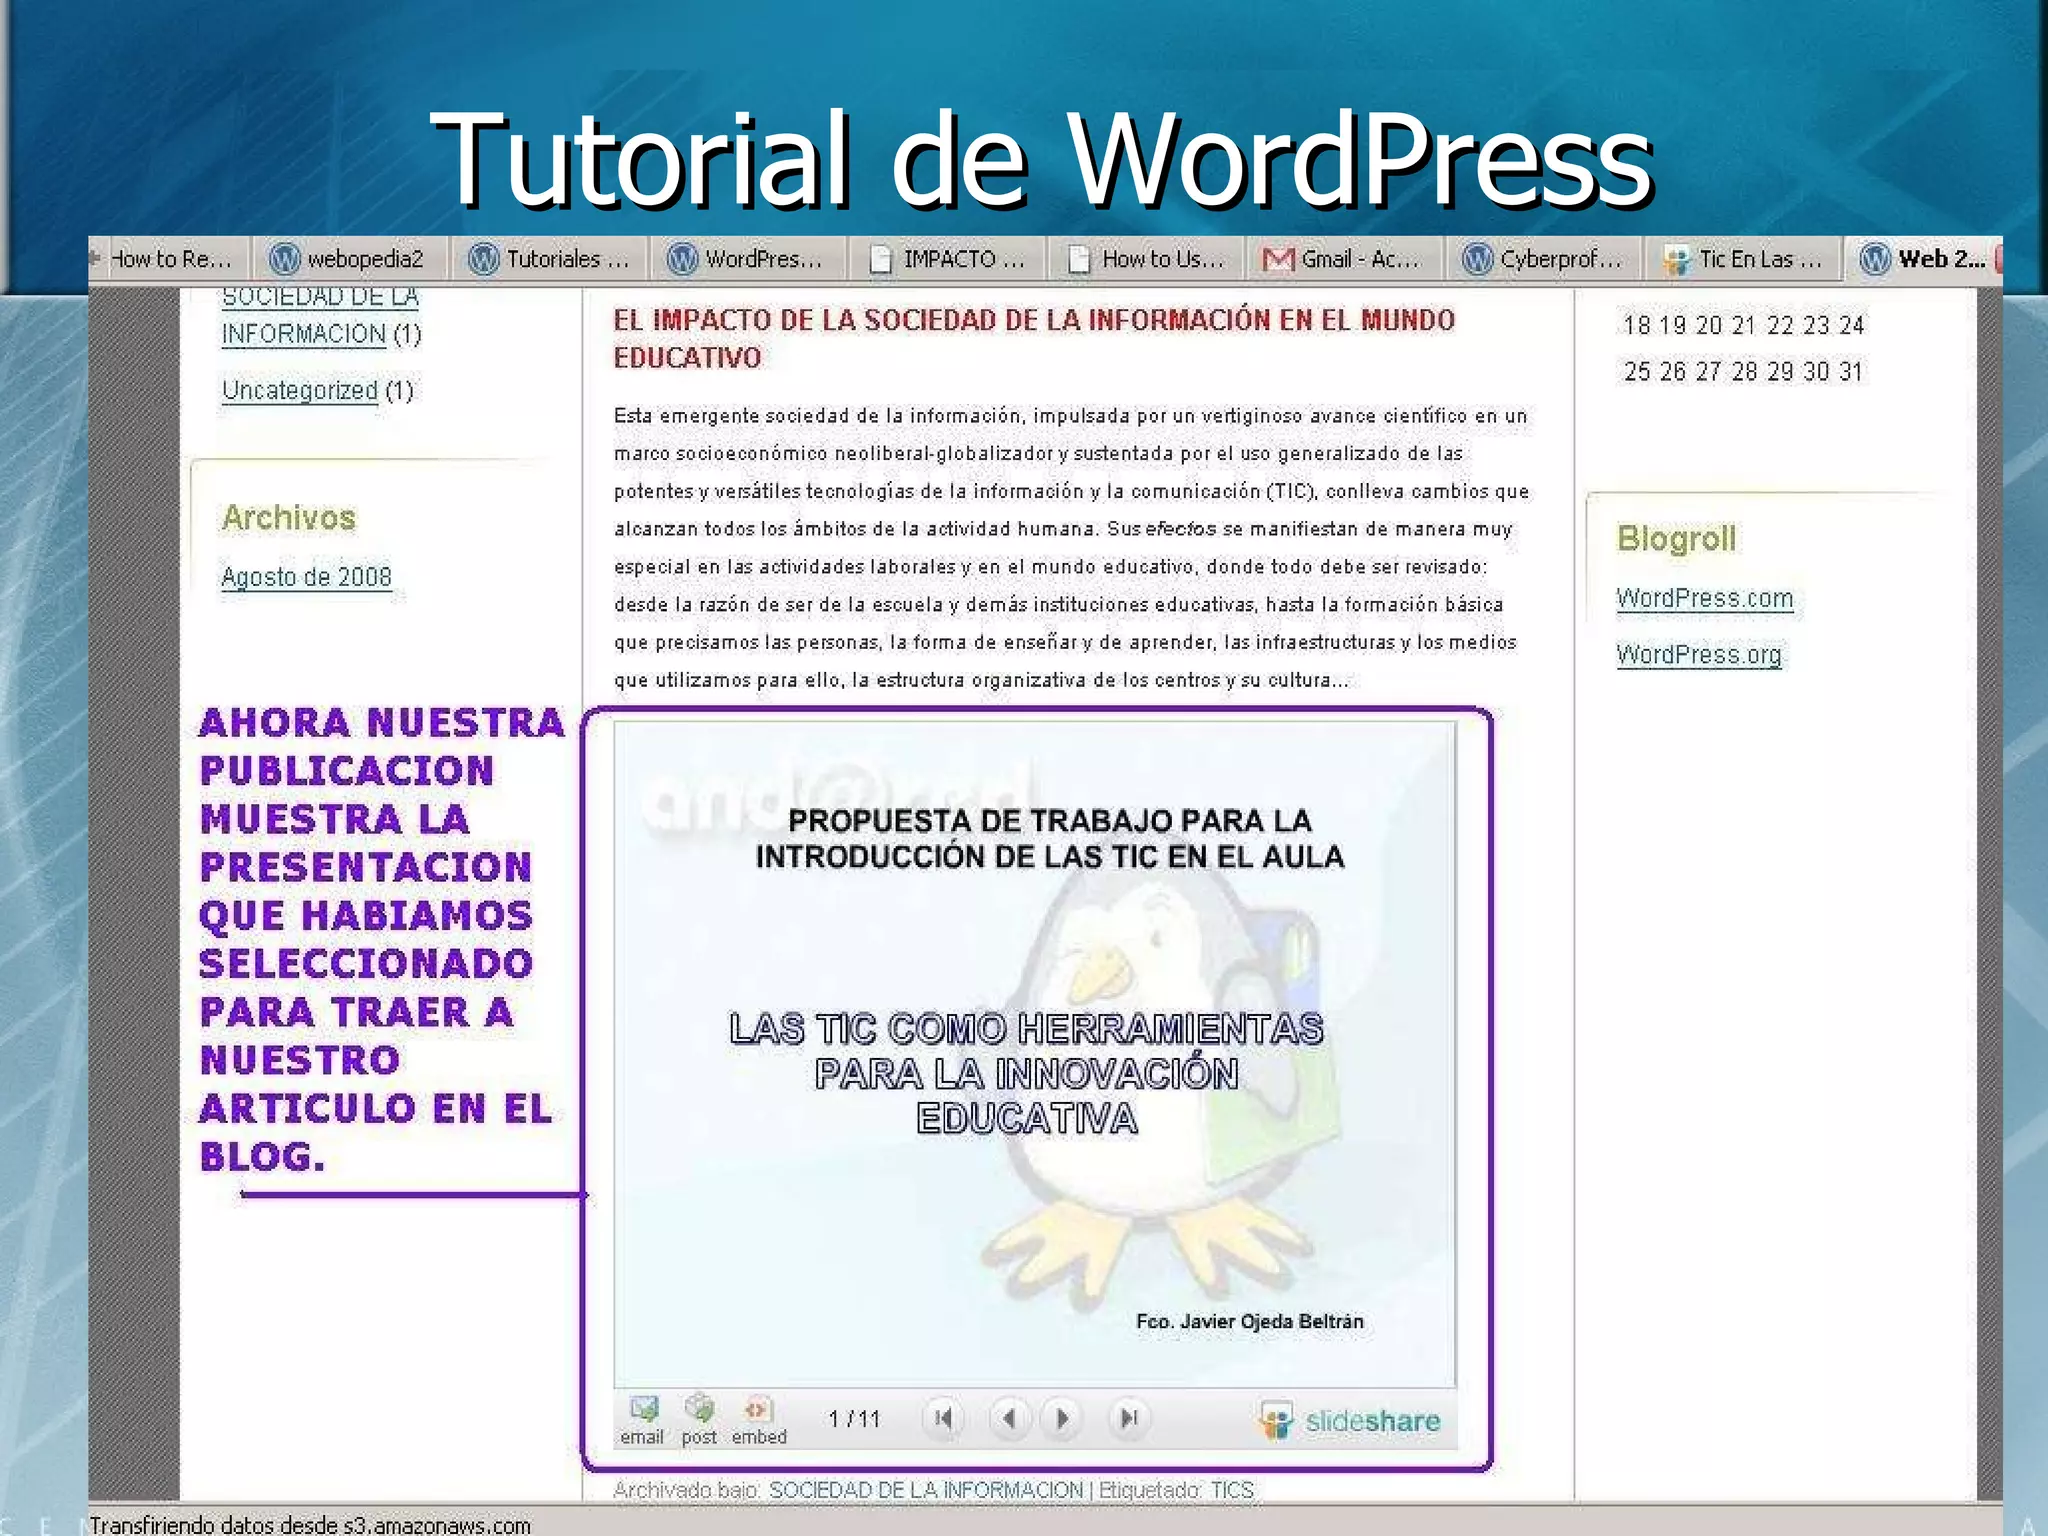The width and height of the screenshot is (2048, 1536).
Task: Select the WordPres... browser tab
Action: point(747,260)
